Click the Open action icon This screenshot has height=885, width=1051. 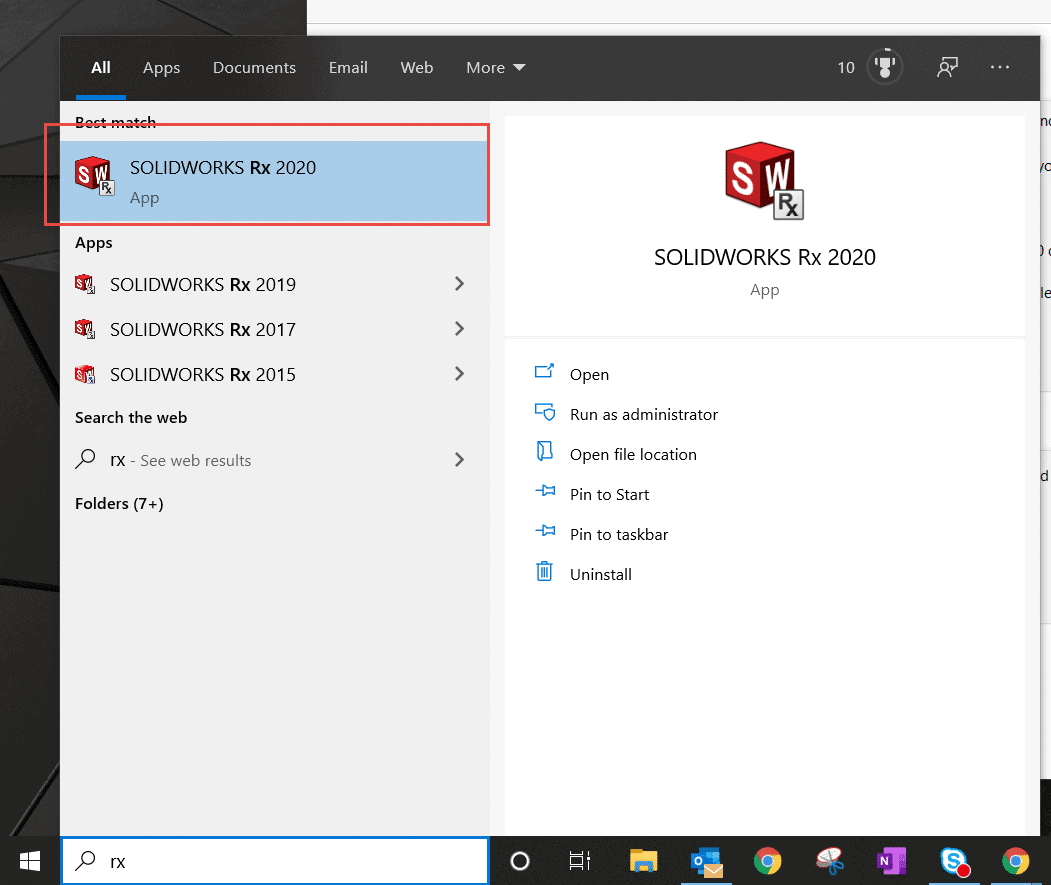click(x=544, y=371)
